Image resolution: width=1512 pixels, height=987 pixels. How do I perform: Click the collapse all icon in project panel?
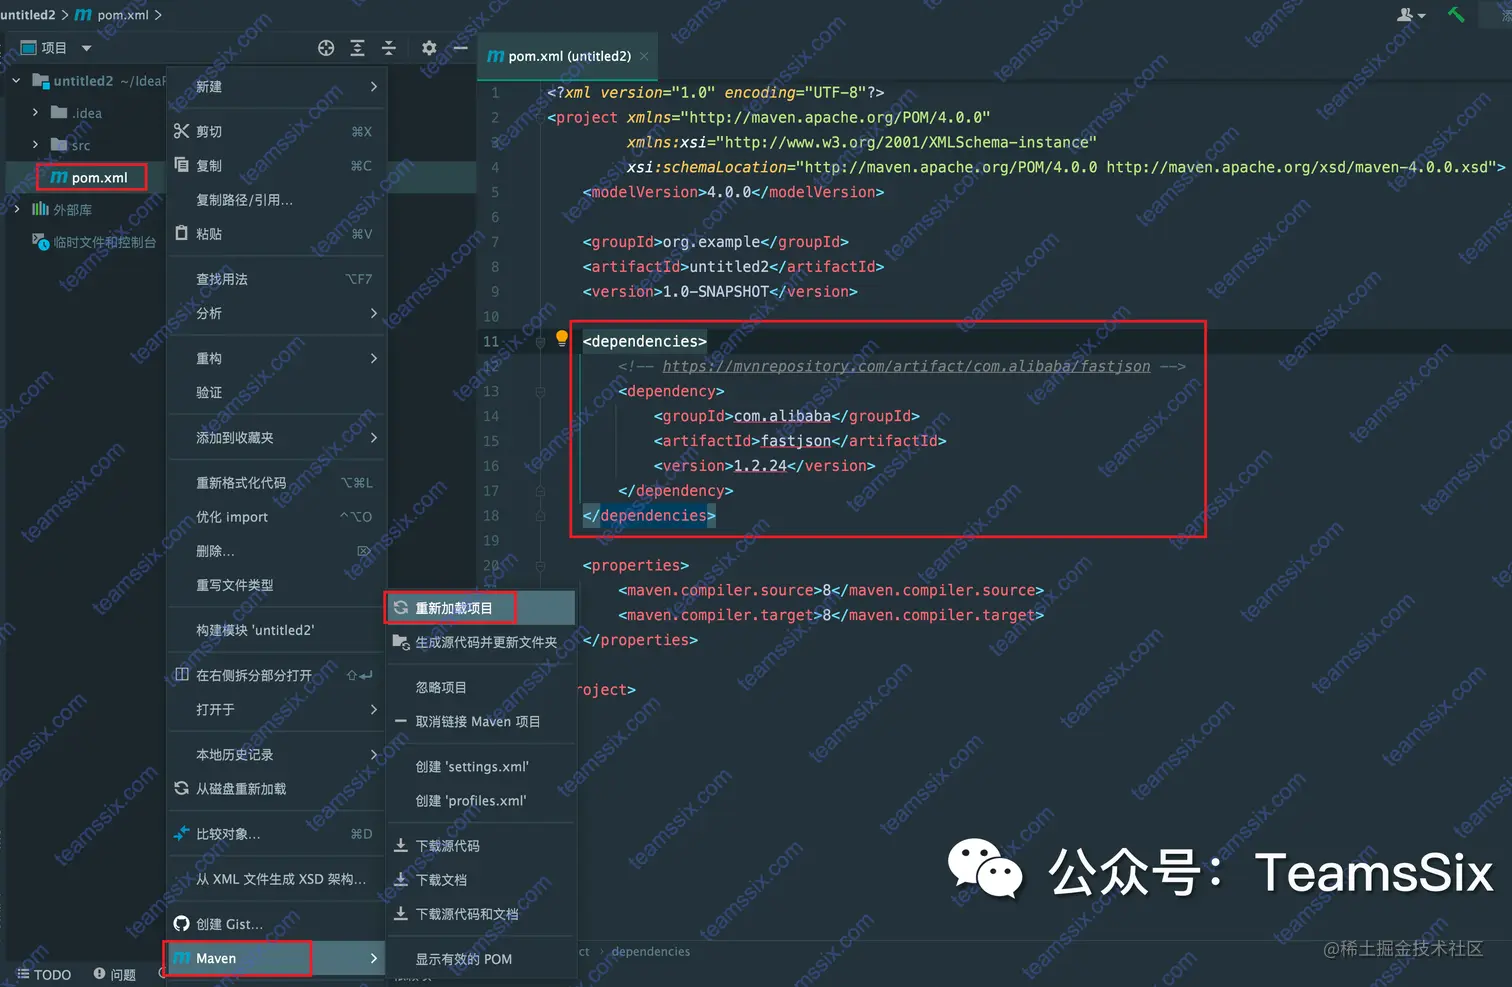tap(389, 48)
